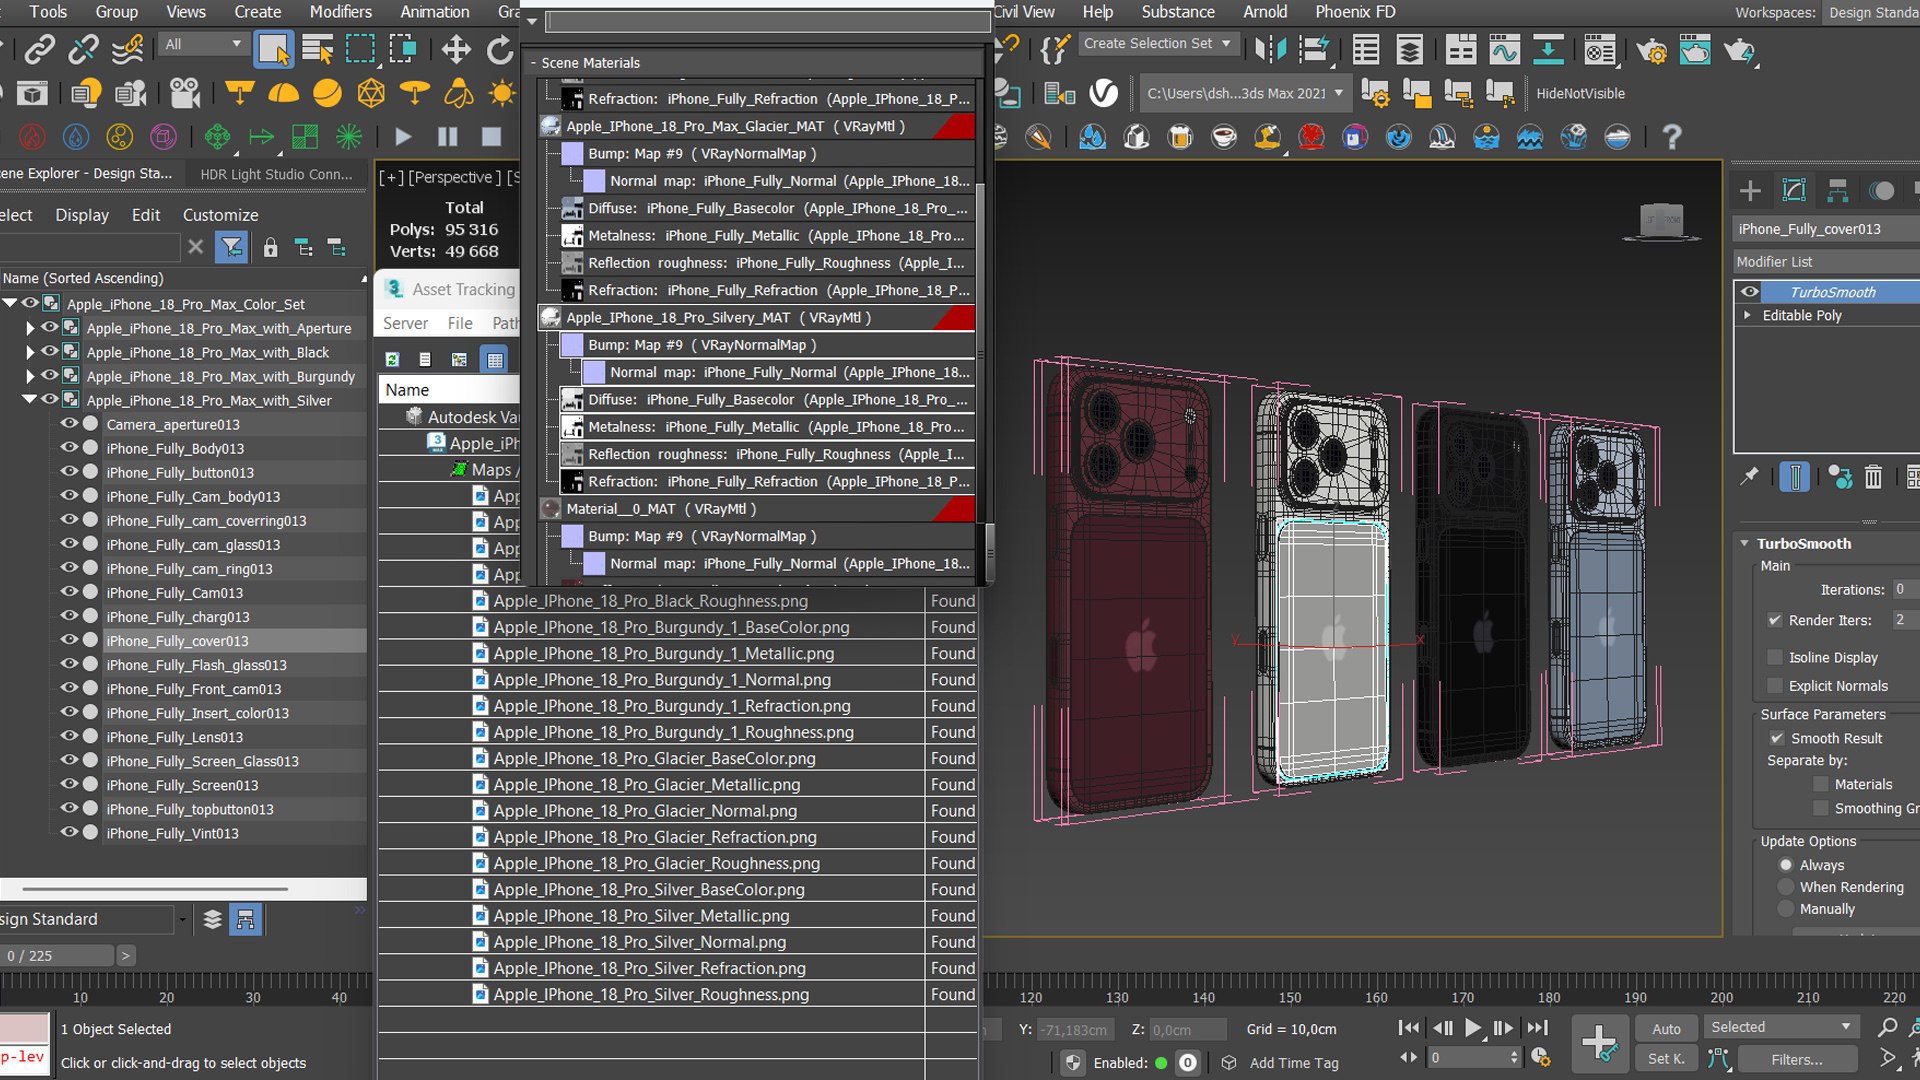This screenshot has width=1920, height=1080.
Task: Click the help question mark icon
Action: coord(1671,137)
